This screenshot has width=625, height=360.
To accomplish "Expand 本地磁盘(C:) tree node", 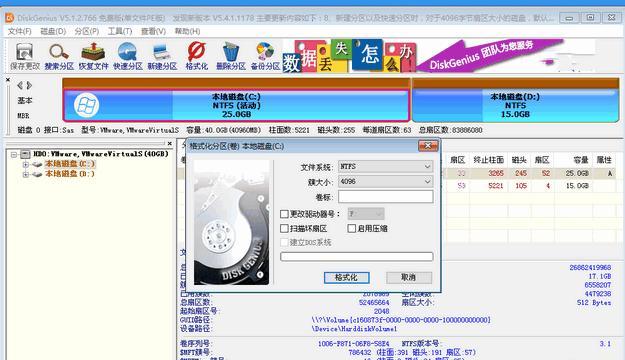I will coord(26,164).
